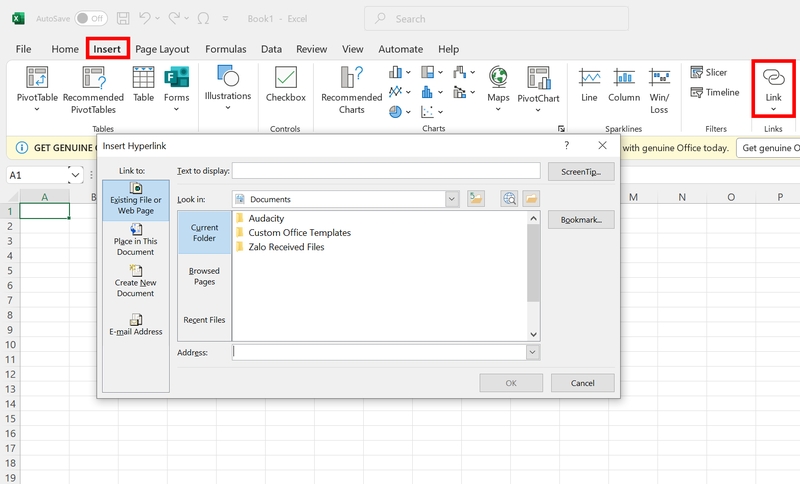The width and height of the screenshot is (800, 484).
Task: Click the Undo icon
Action: click(x=145, y=18)
